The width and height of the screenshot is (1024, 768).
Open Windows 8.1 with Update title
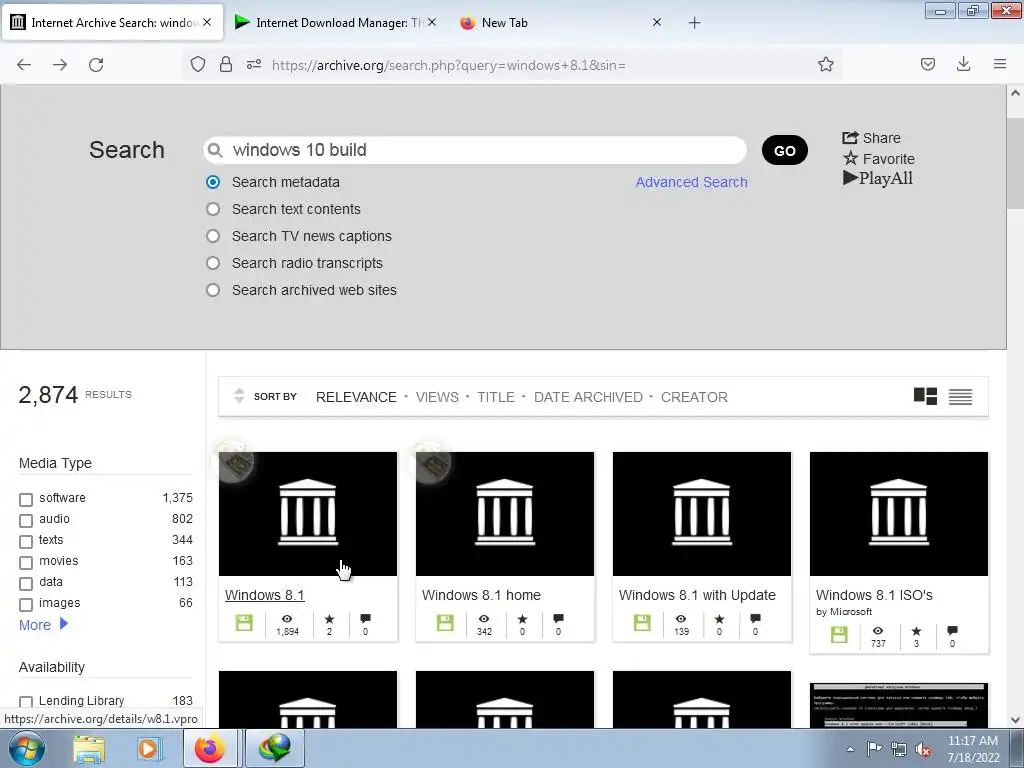[x=697, y=595]
